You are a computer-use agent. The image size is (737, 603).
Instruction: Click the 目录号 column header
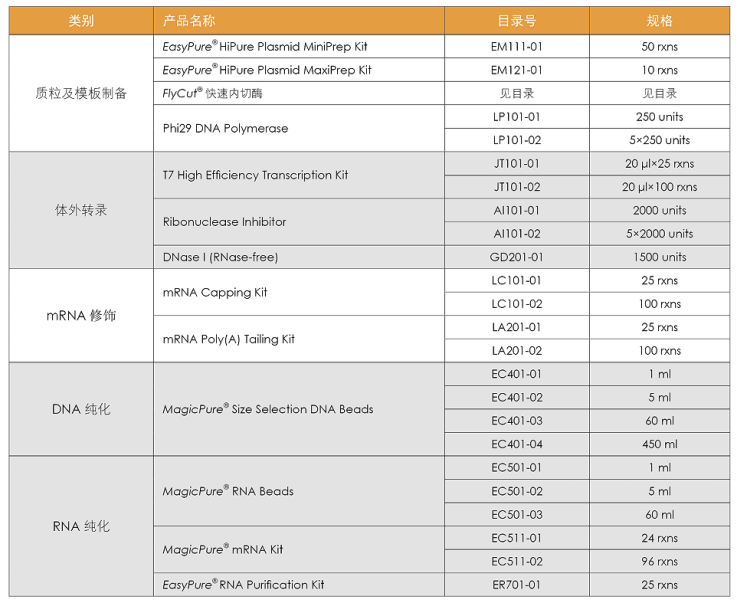coord(517,21)
